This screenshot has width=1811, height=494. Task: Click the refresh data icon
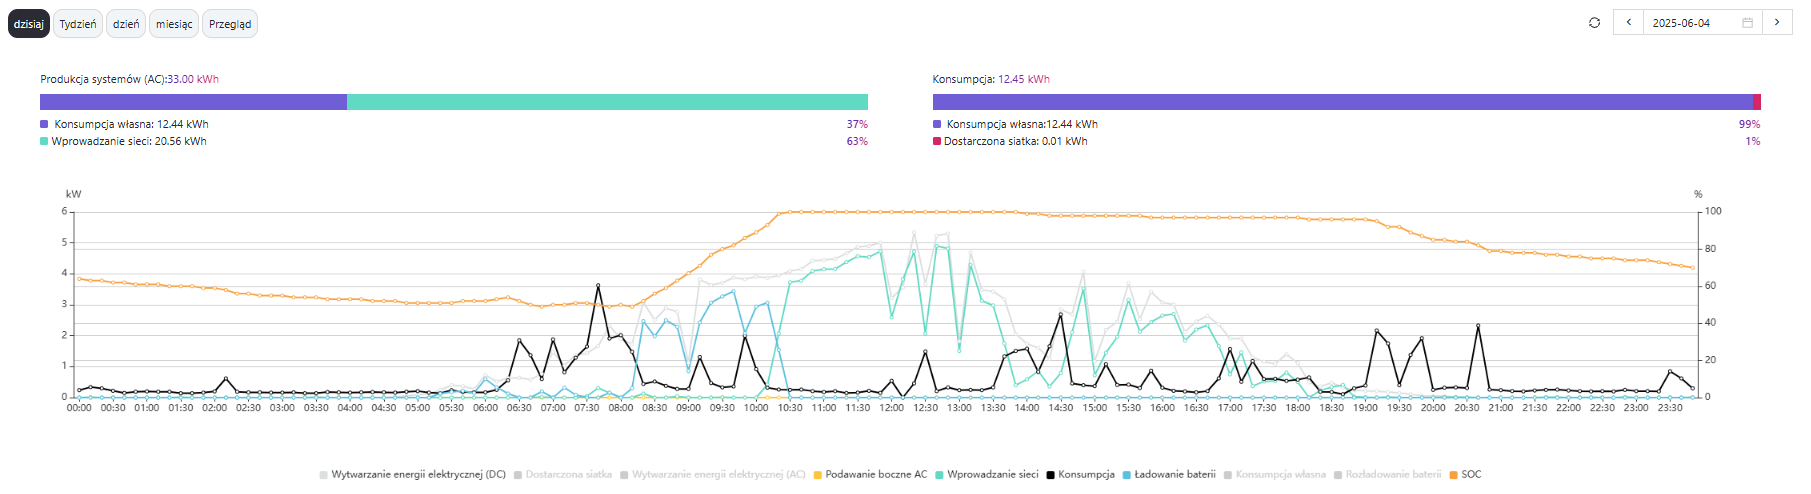(1594, 23)
